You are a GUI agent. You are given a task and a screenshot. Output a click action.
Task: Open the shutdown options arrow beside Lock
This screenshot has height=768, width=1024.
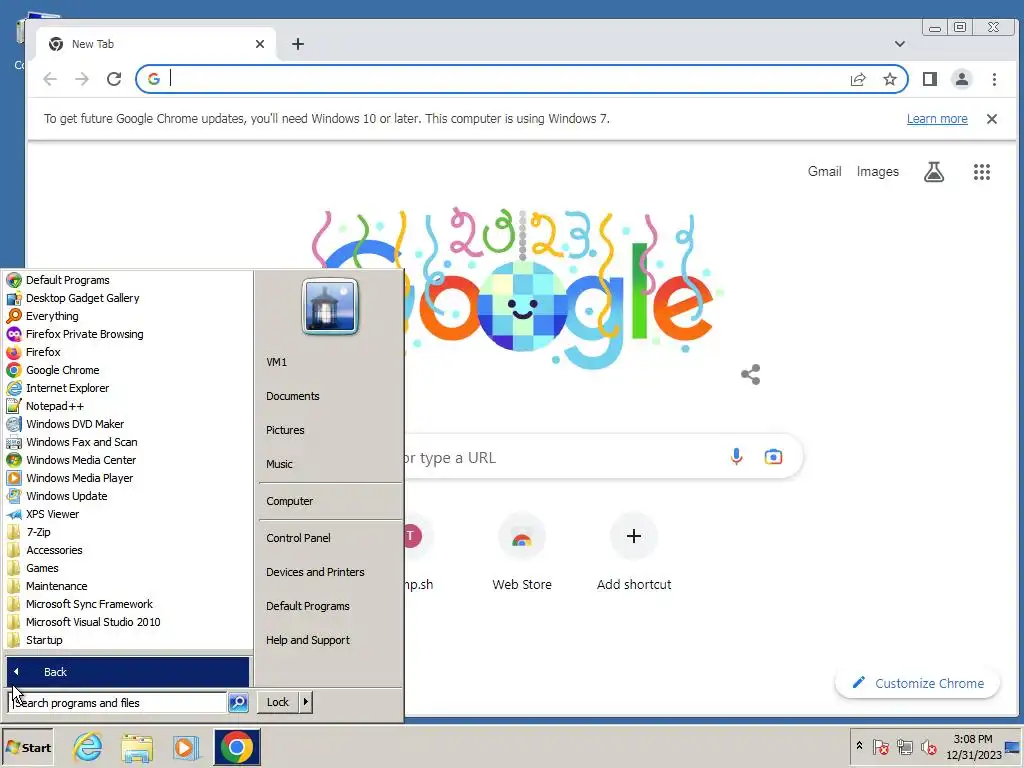(x=306, y=702)
